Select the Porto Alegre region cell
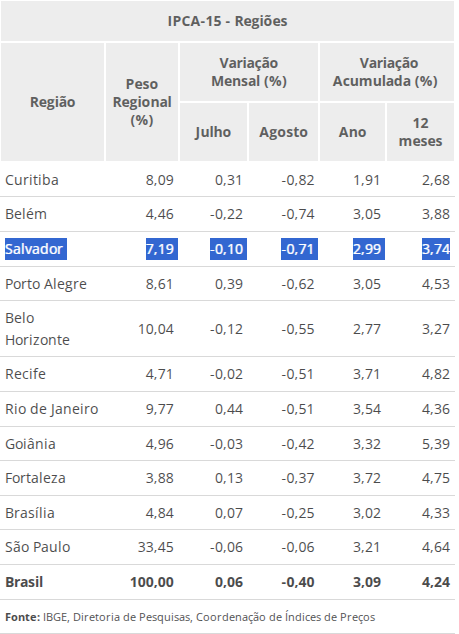 [x=46, y=284]
